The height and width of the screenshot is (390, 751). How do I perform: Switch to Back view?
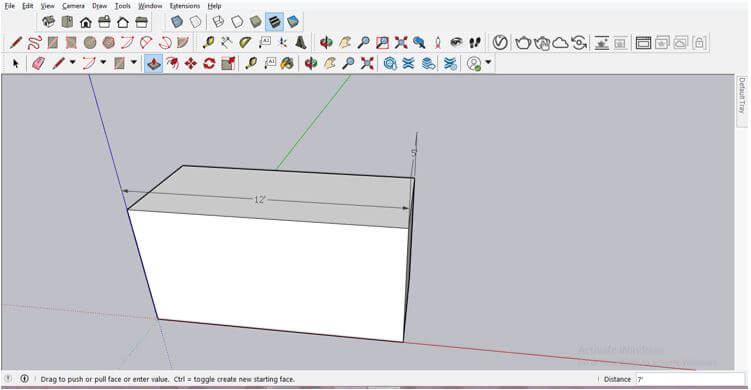click(123, 22)
